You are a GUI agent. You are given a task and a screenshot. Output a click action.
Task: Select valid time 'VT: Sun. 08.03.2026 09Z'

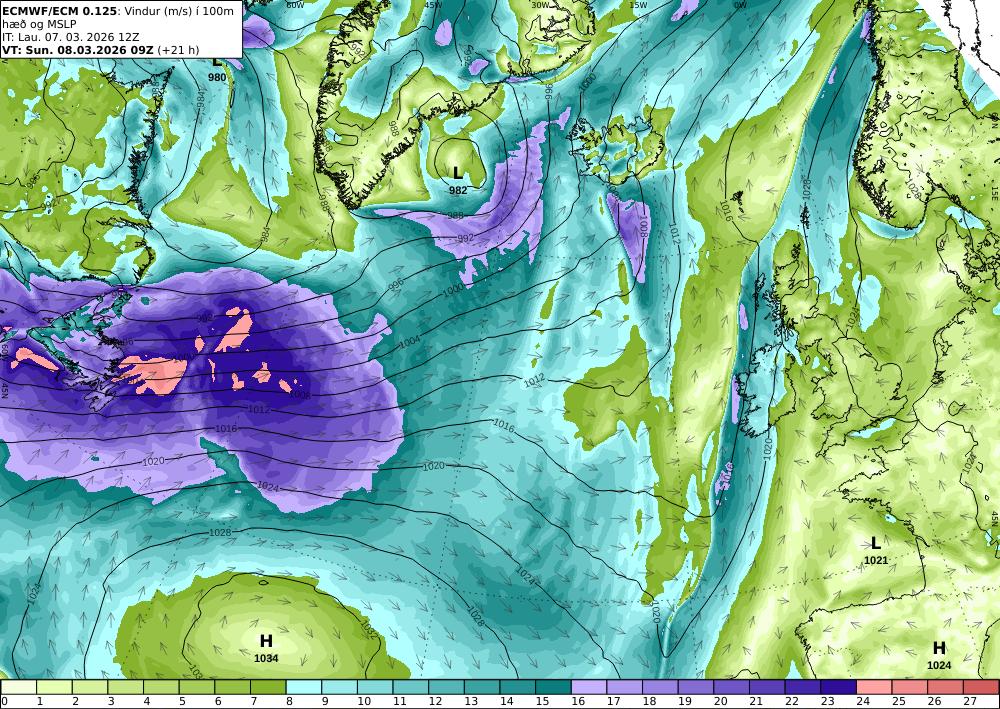pyautogui.click(x=77, y=50)
